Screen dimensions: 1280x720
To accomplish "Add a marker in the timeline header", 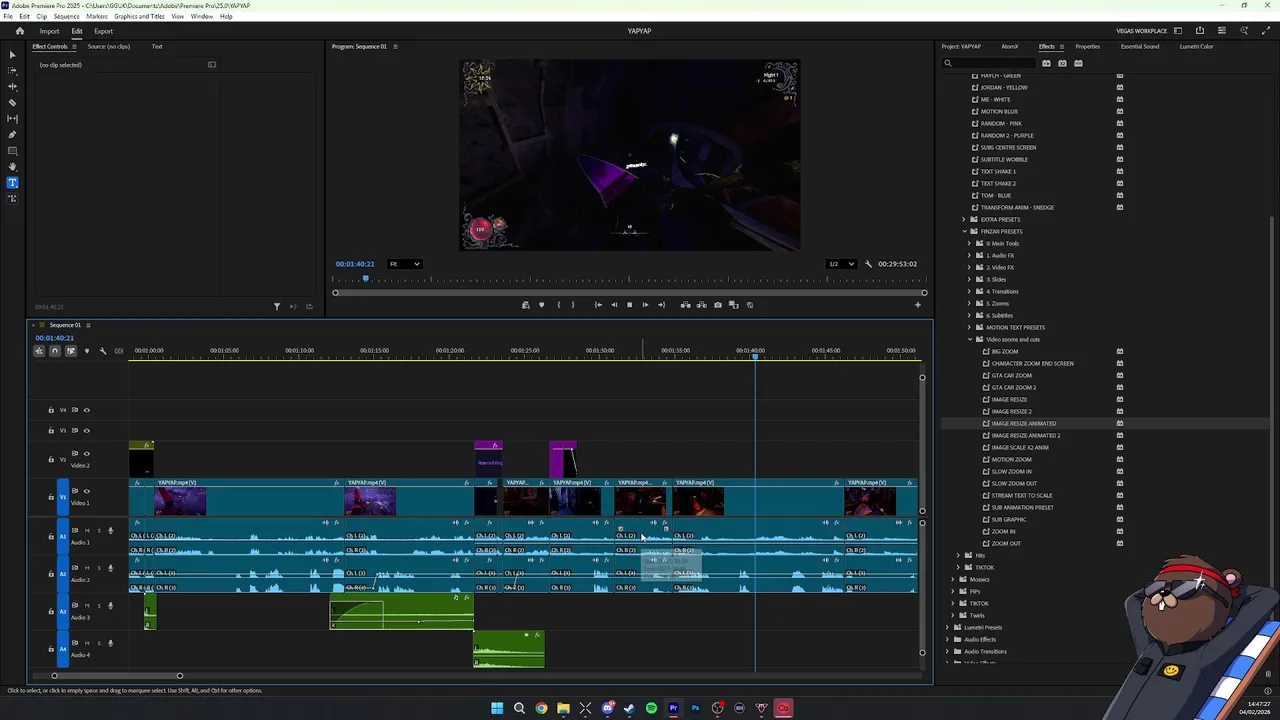I will pos(86,350).
